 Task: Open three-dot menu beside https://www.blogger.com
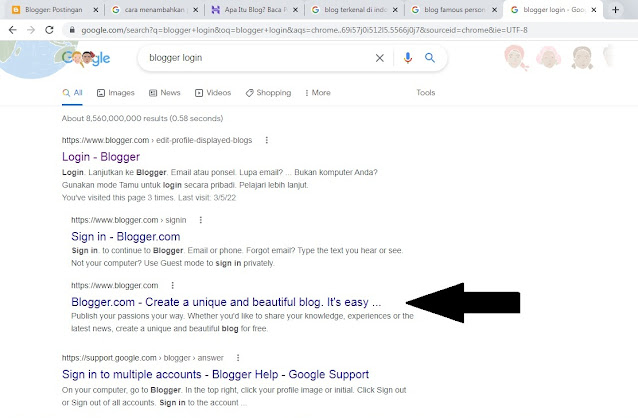coord(173,285)
